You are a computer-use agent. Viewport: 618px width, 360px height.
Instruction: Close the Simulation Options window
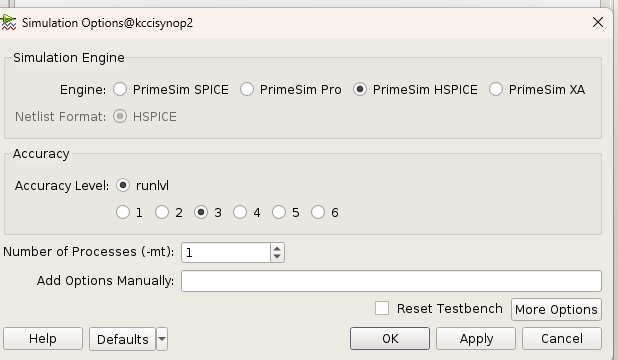[598, 22]
